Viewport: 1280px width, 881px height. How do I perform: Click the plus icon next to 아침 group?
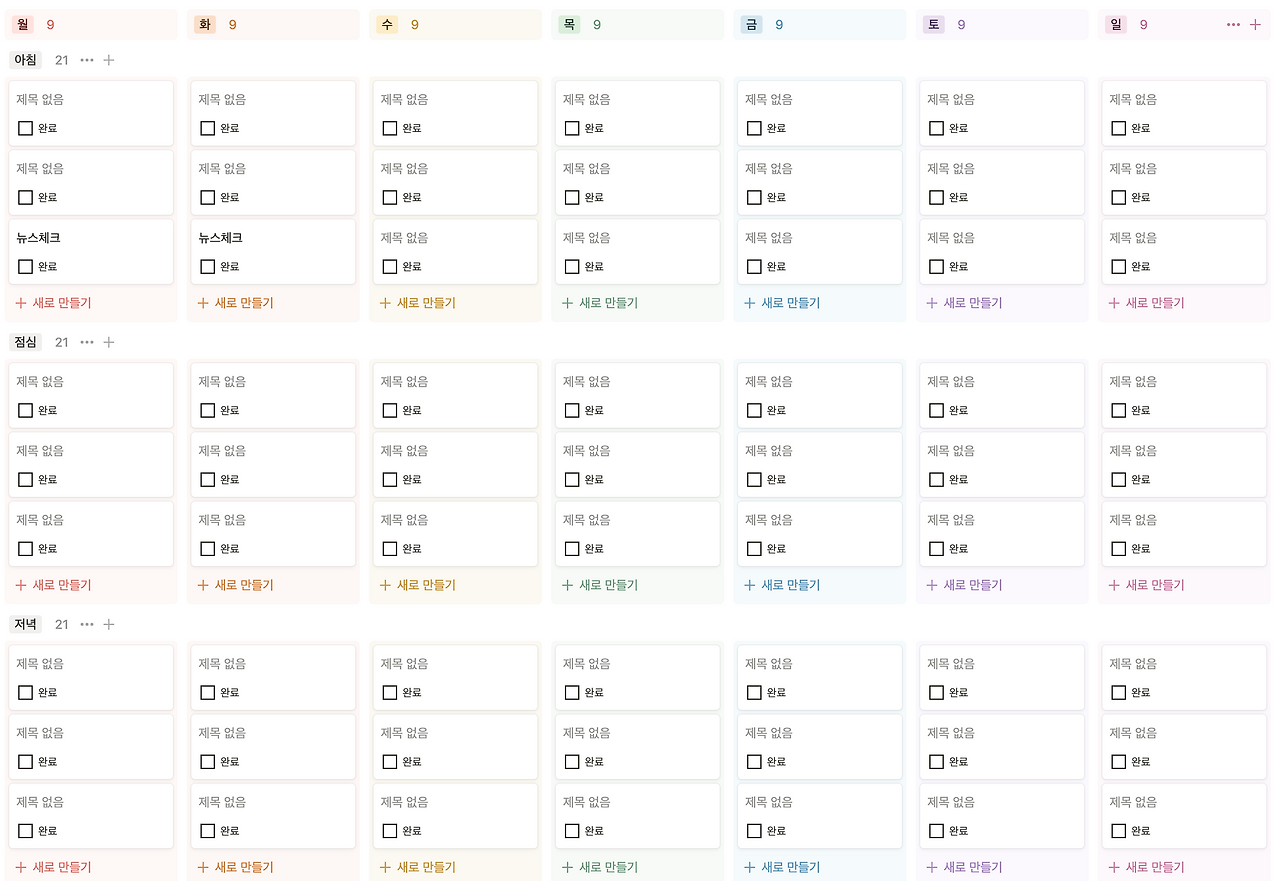pyautogui.click(x=109, y=60)
